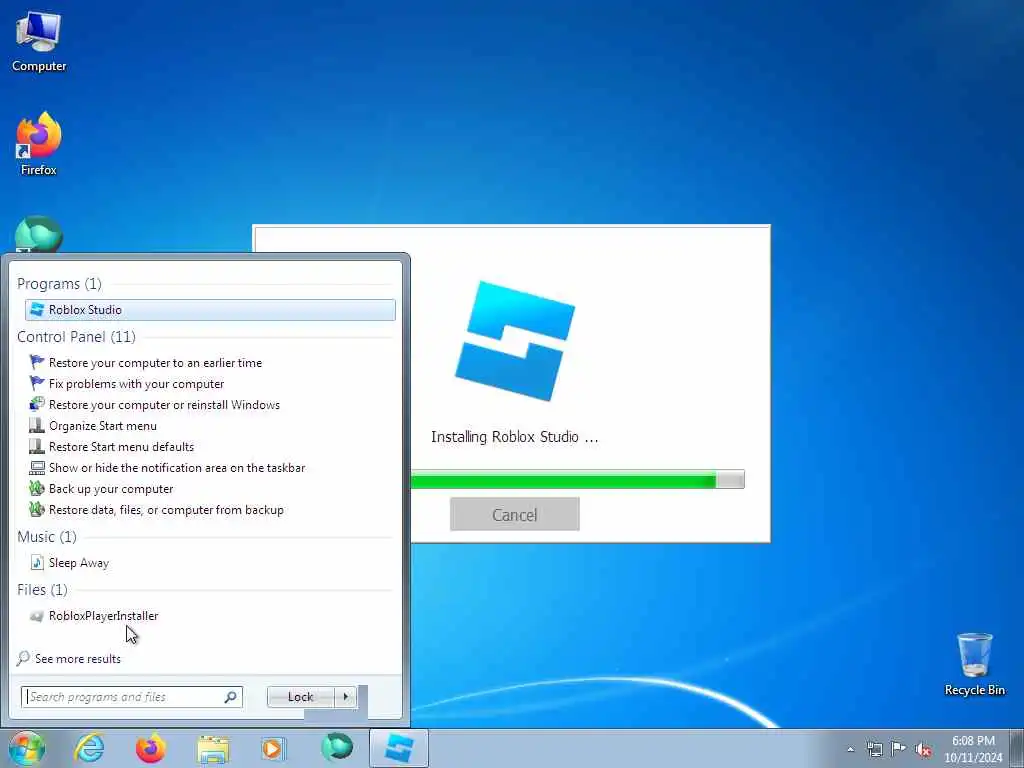Click the Roblox Studio installer progress bar
Screen dimensions: 1024x768
pos(578,480)
